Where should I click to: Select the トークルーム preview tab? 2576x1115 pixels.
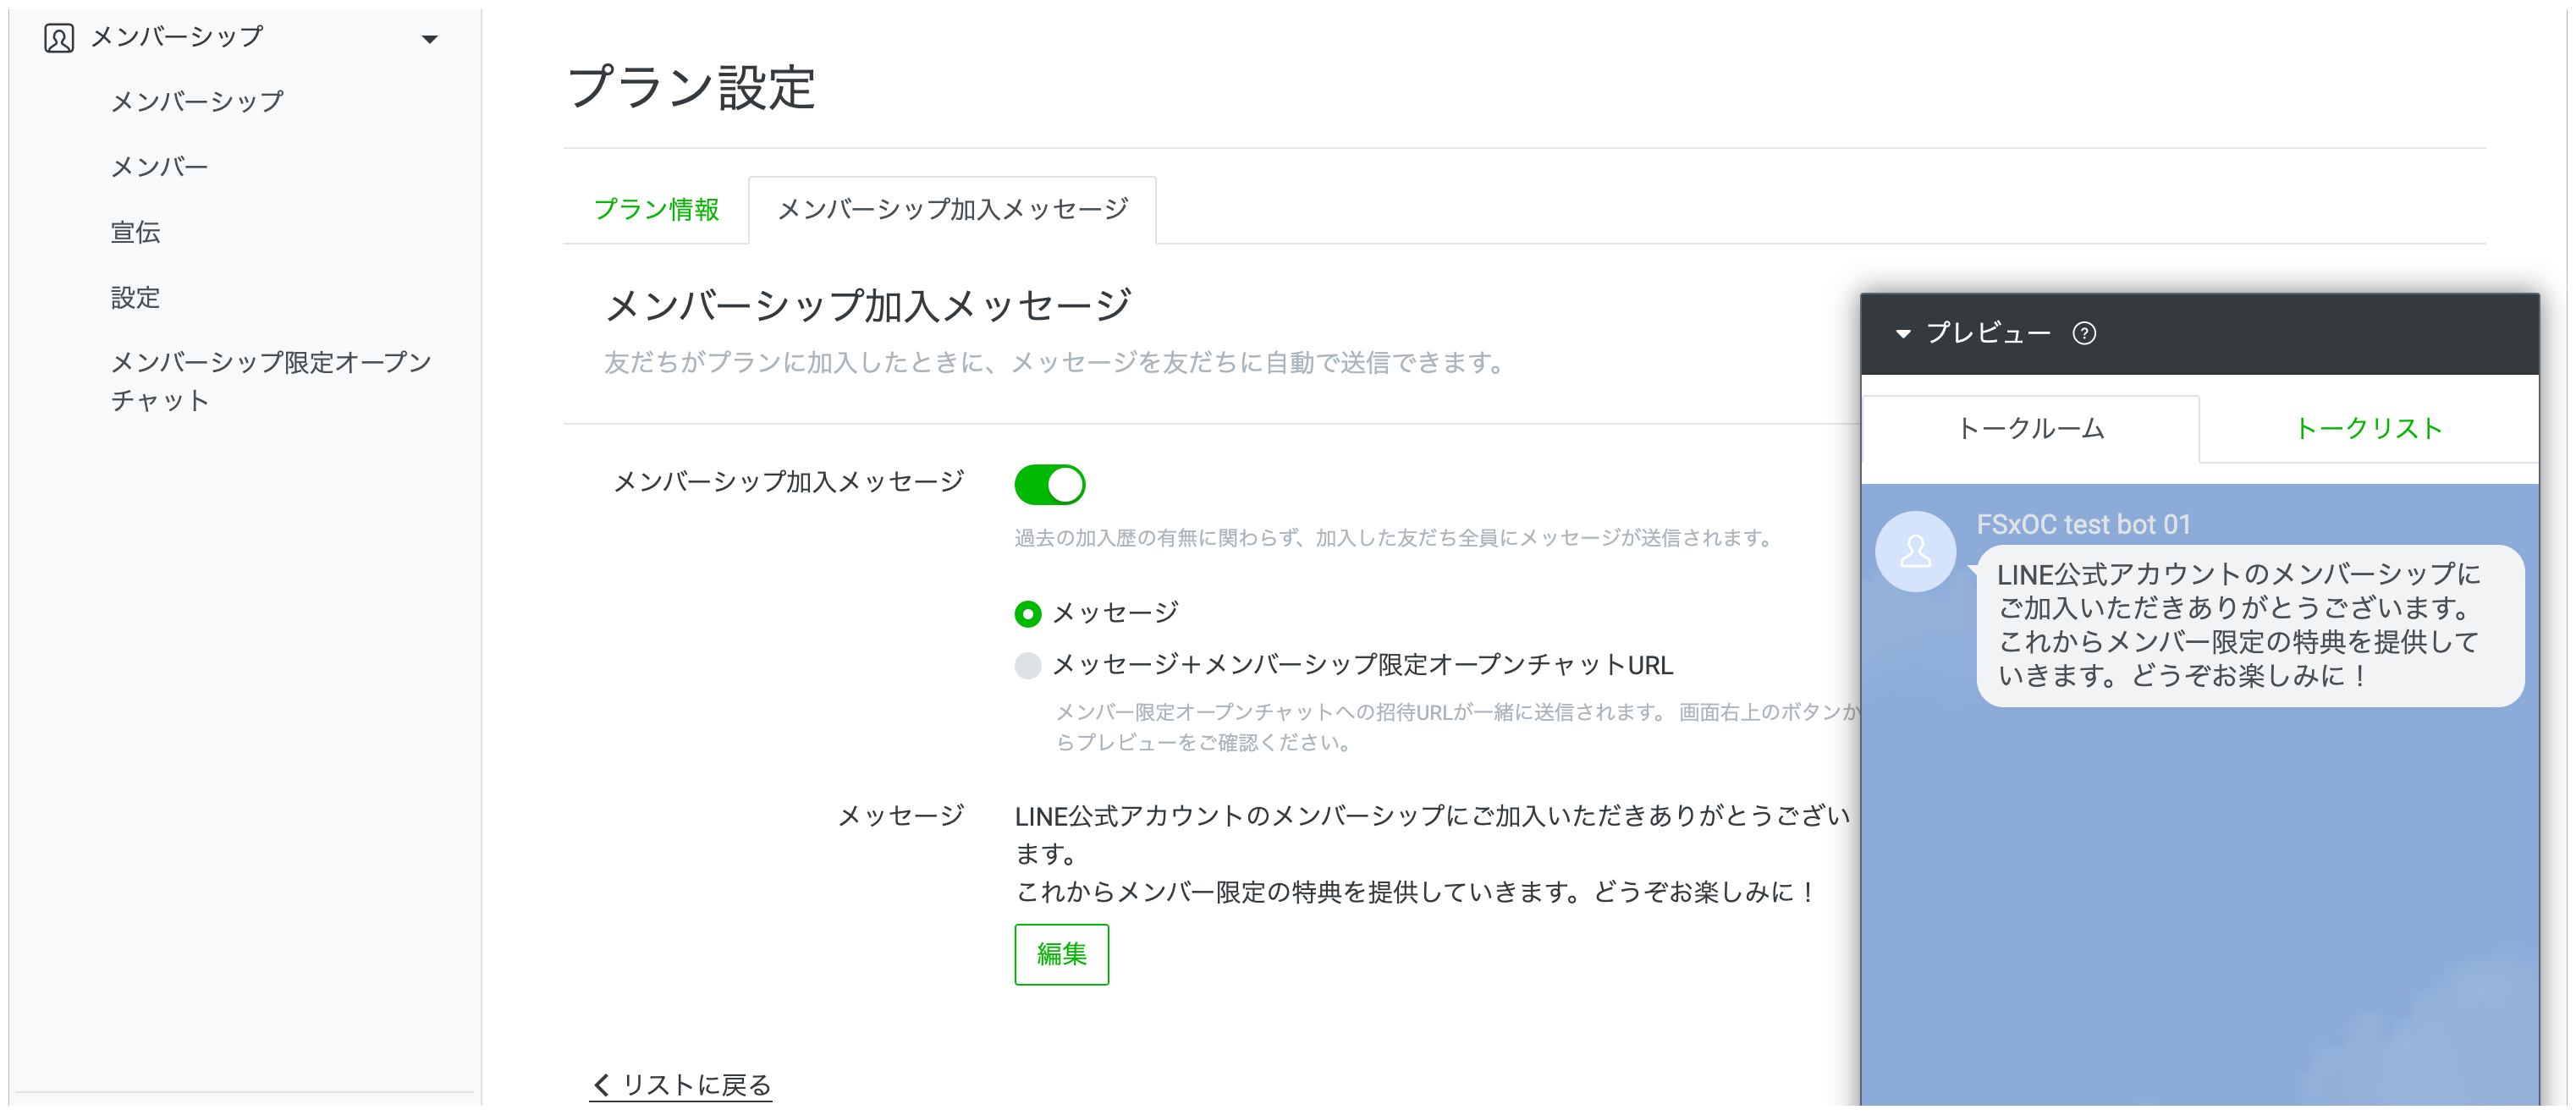(2030, 429)
